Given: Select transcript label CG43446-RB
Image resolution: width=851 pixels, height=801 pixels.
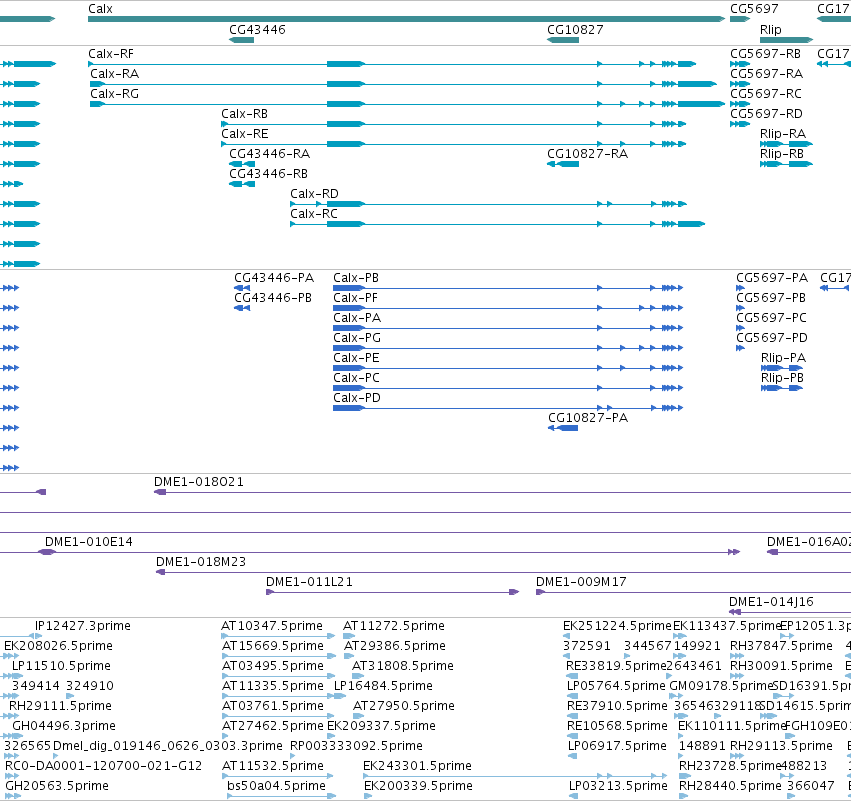Looking at the screenshot, I should click(x=269, y=174).
